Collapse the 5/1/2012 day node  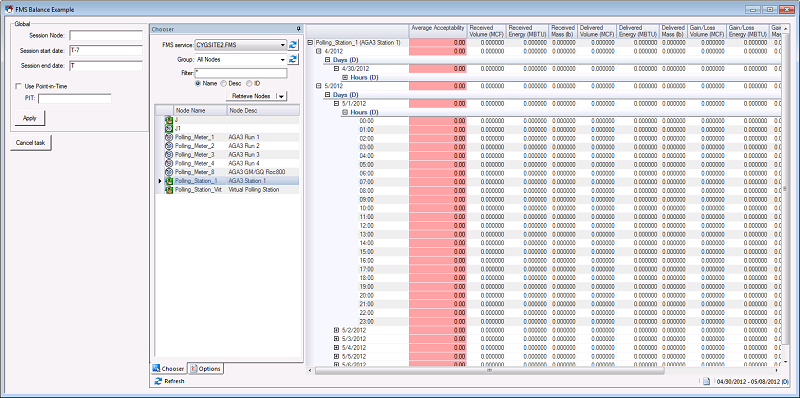coord(336,104)
